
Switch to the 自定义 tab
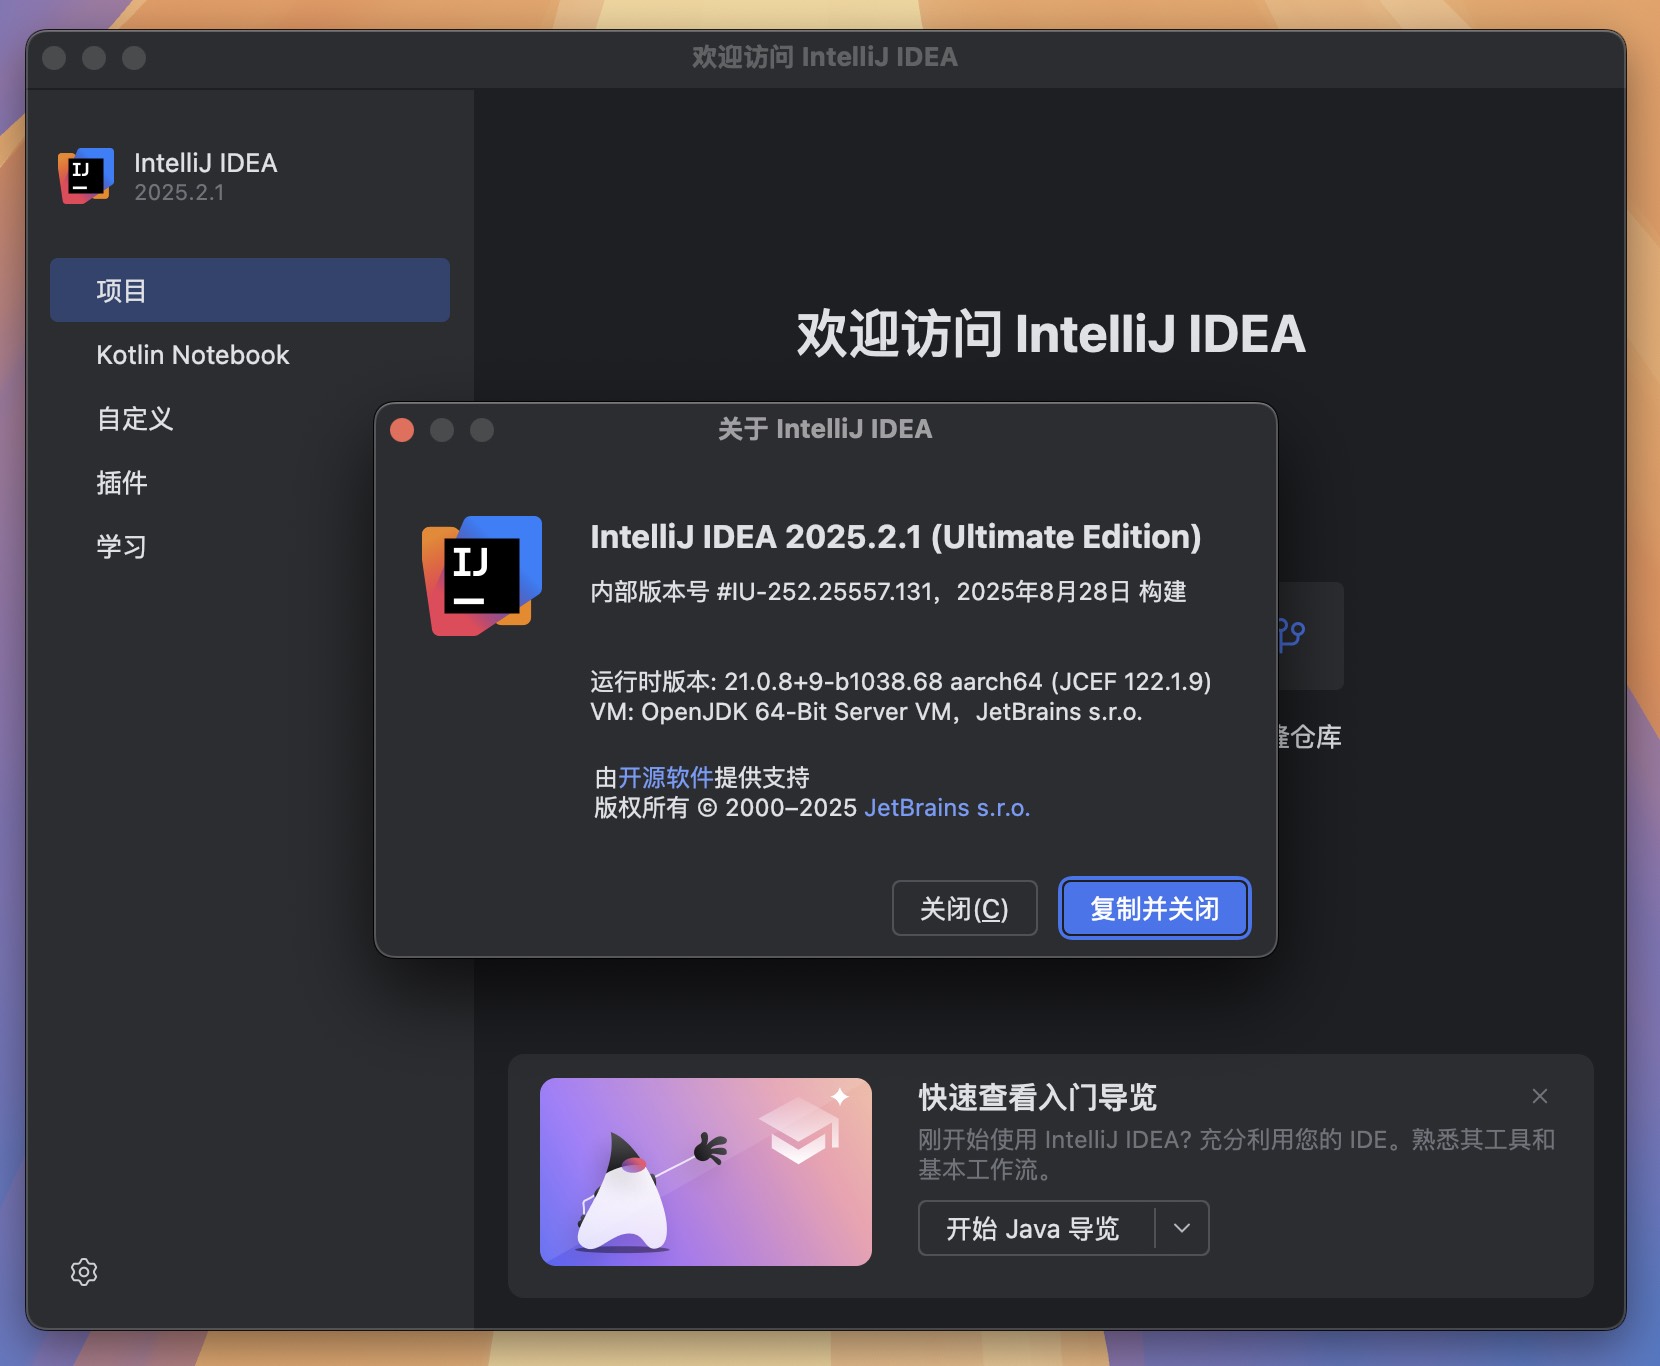click(x=250, y=419)
